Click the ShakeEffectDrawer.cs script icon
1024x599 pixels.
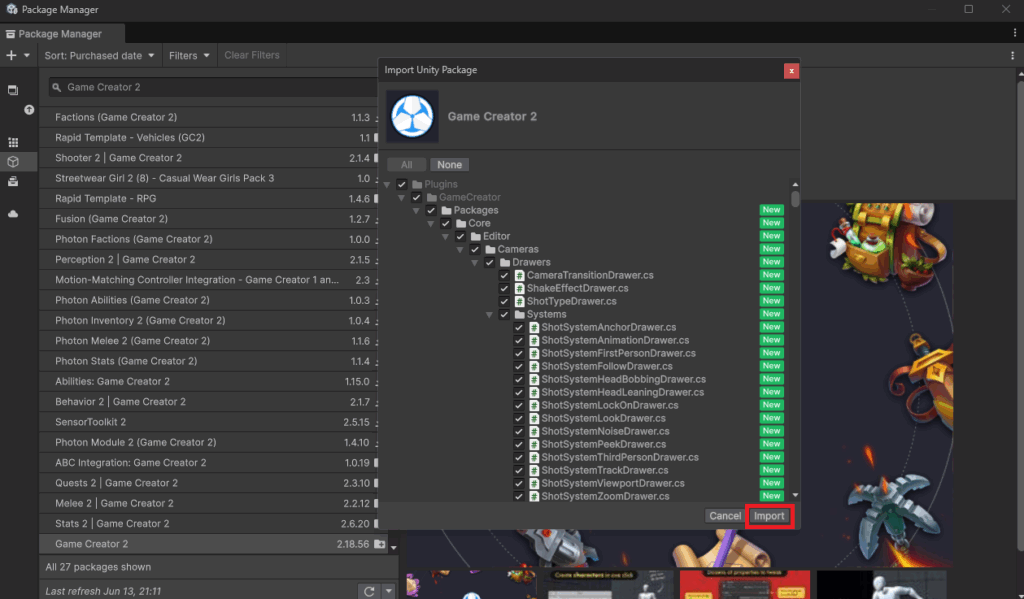click(519, 289)
